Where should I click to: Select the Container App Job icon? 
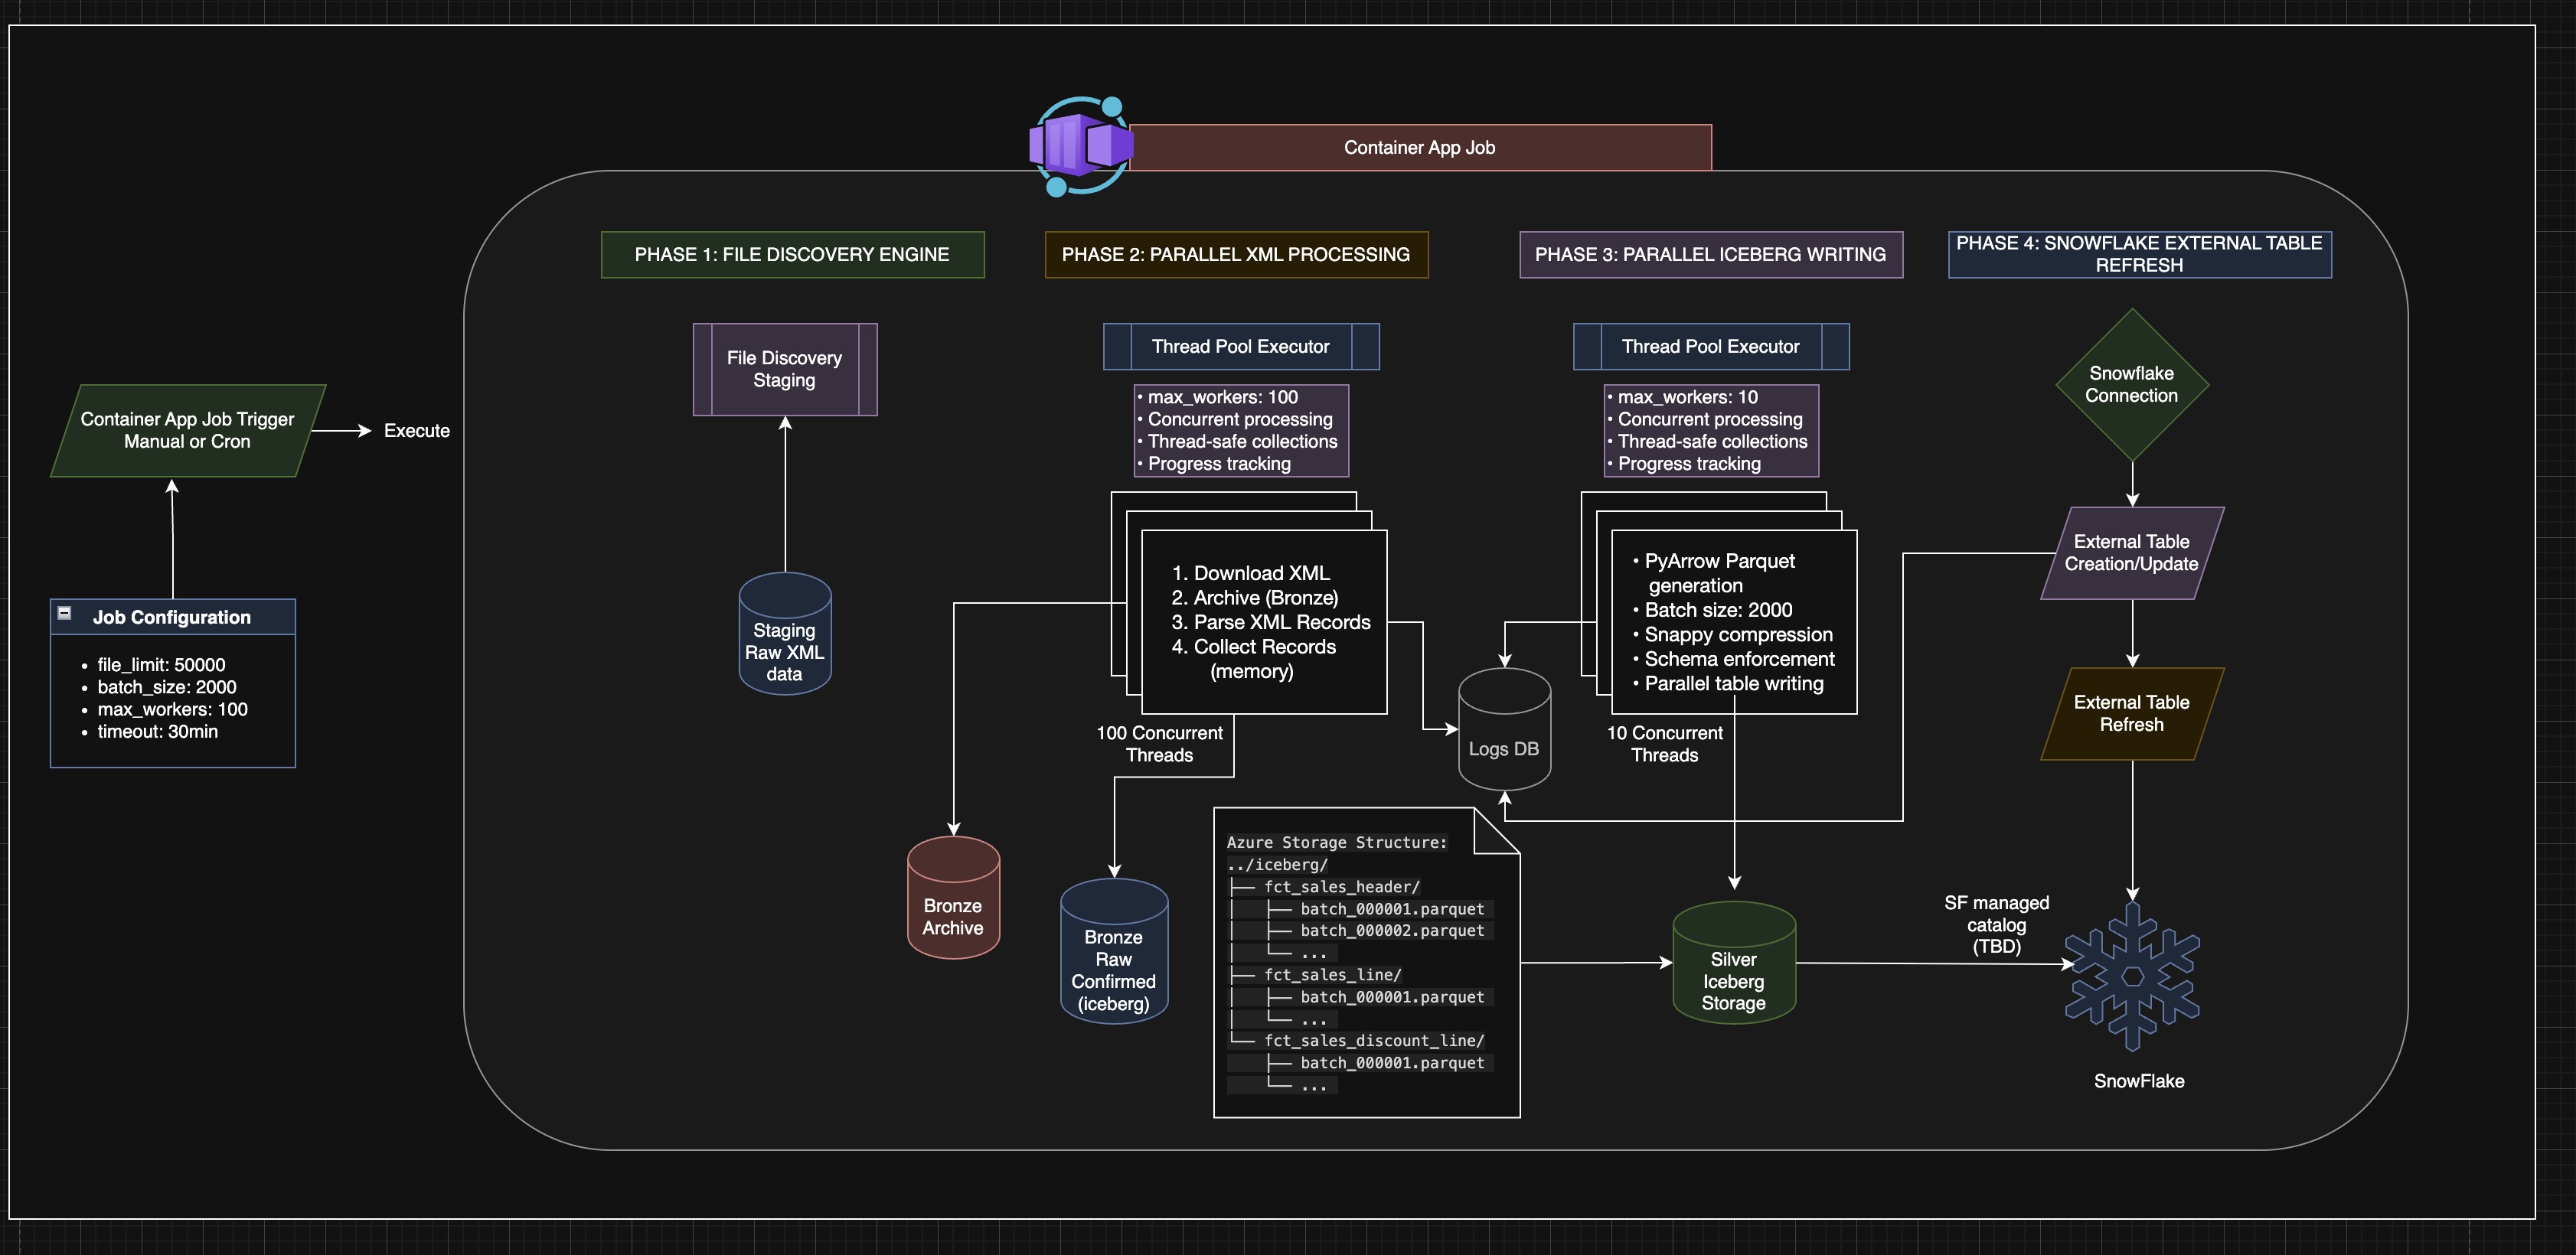[1081, 146]
